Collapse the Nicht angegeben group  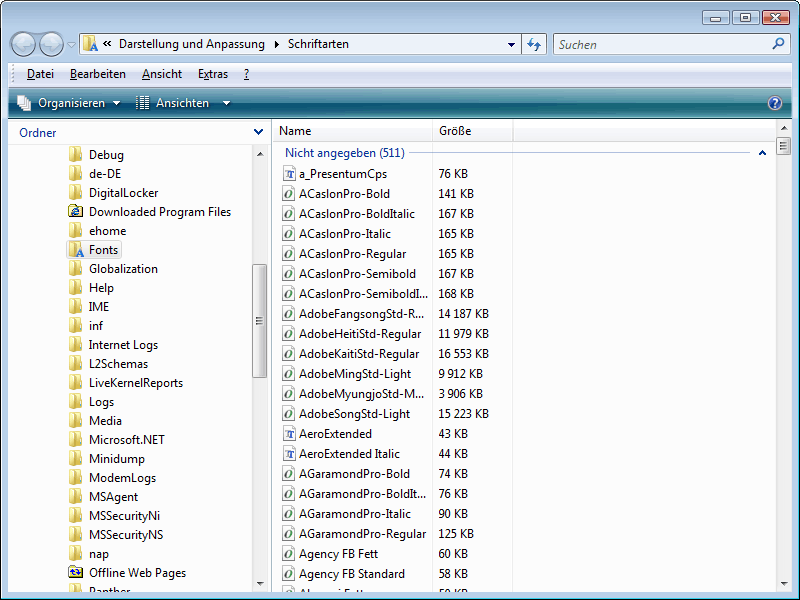[762, 153]
